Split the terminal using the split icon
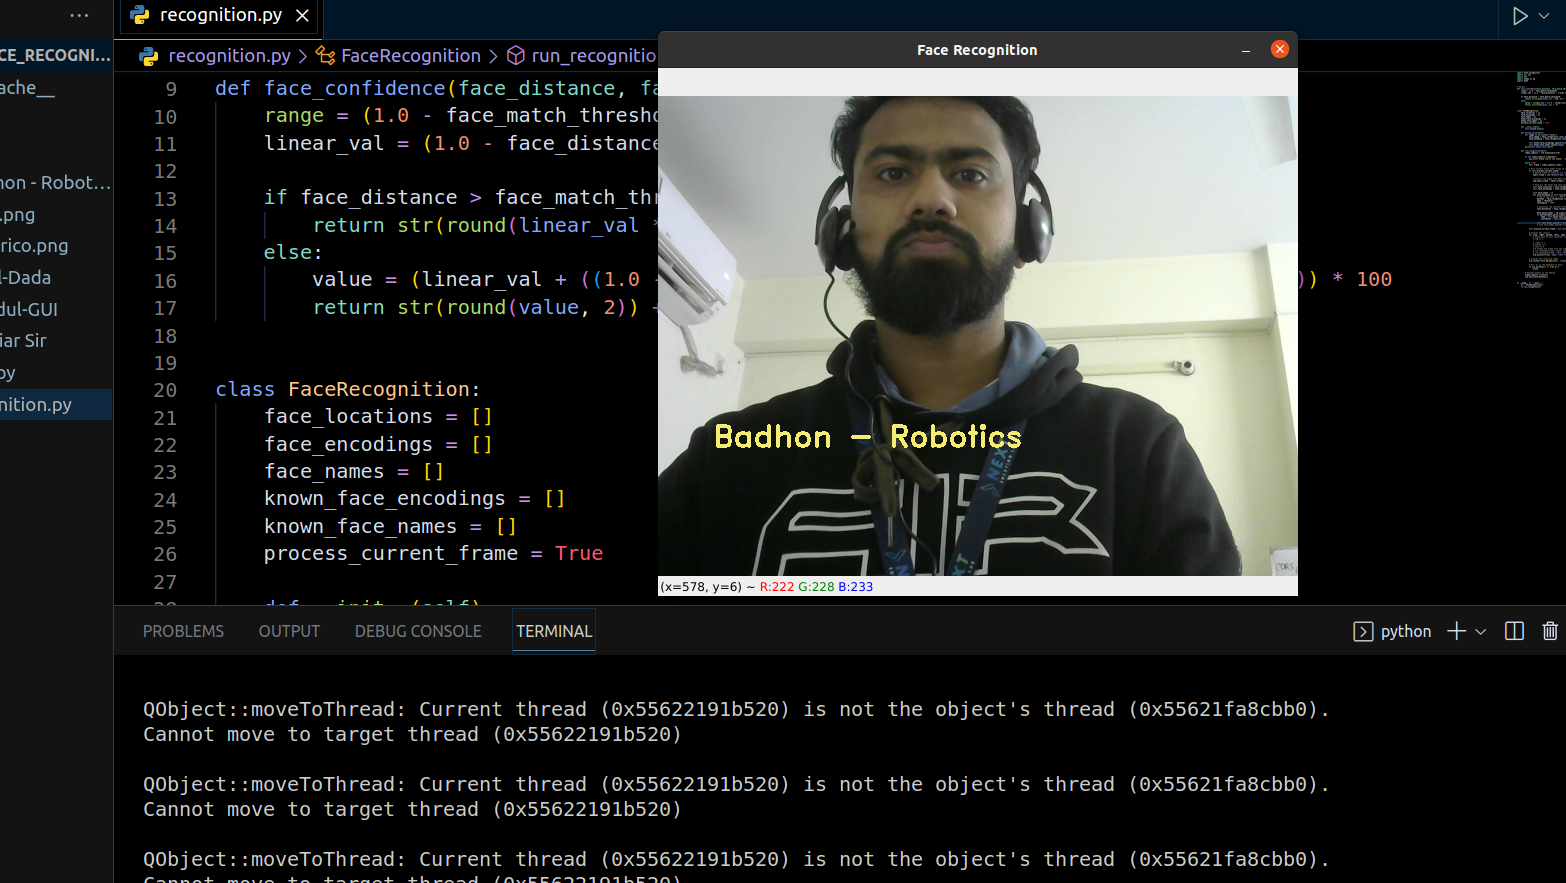The image size is (1566, 883). [x=1514, y=631]
